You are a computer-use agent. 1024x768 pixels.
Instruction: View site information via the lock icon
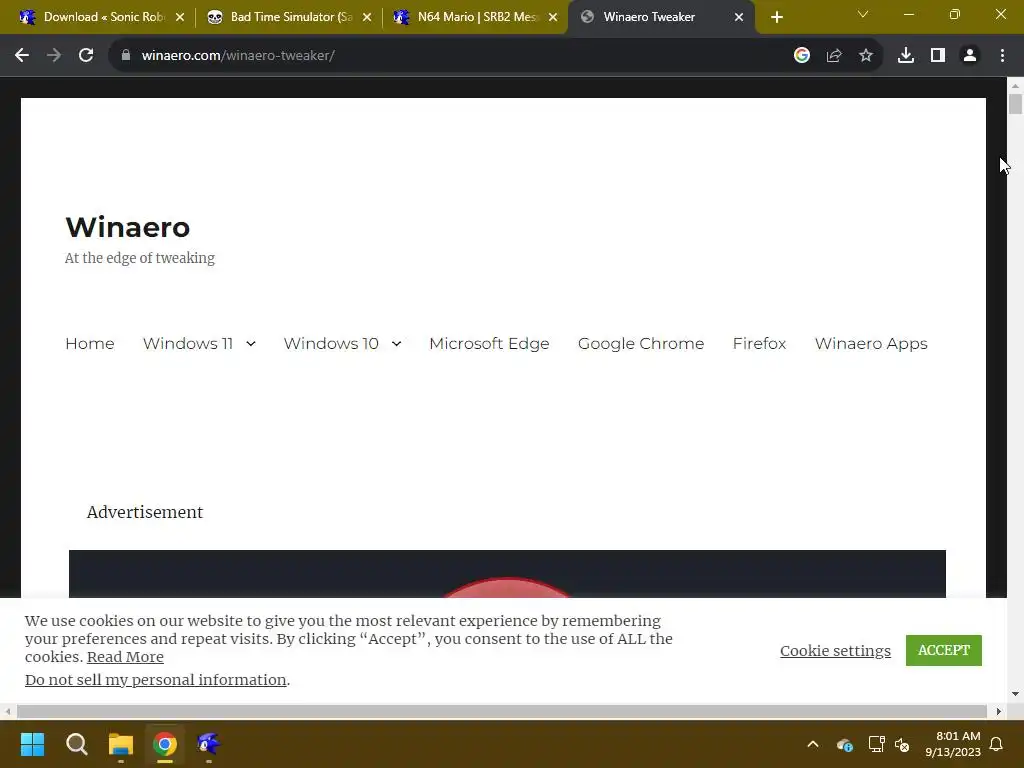pos(126,56)
